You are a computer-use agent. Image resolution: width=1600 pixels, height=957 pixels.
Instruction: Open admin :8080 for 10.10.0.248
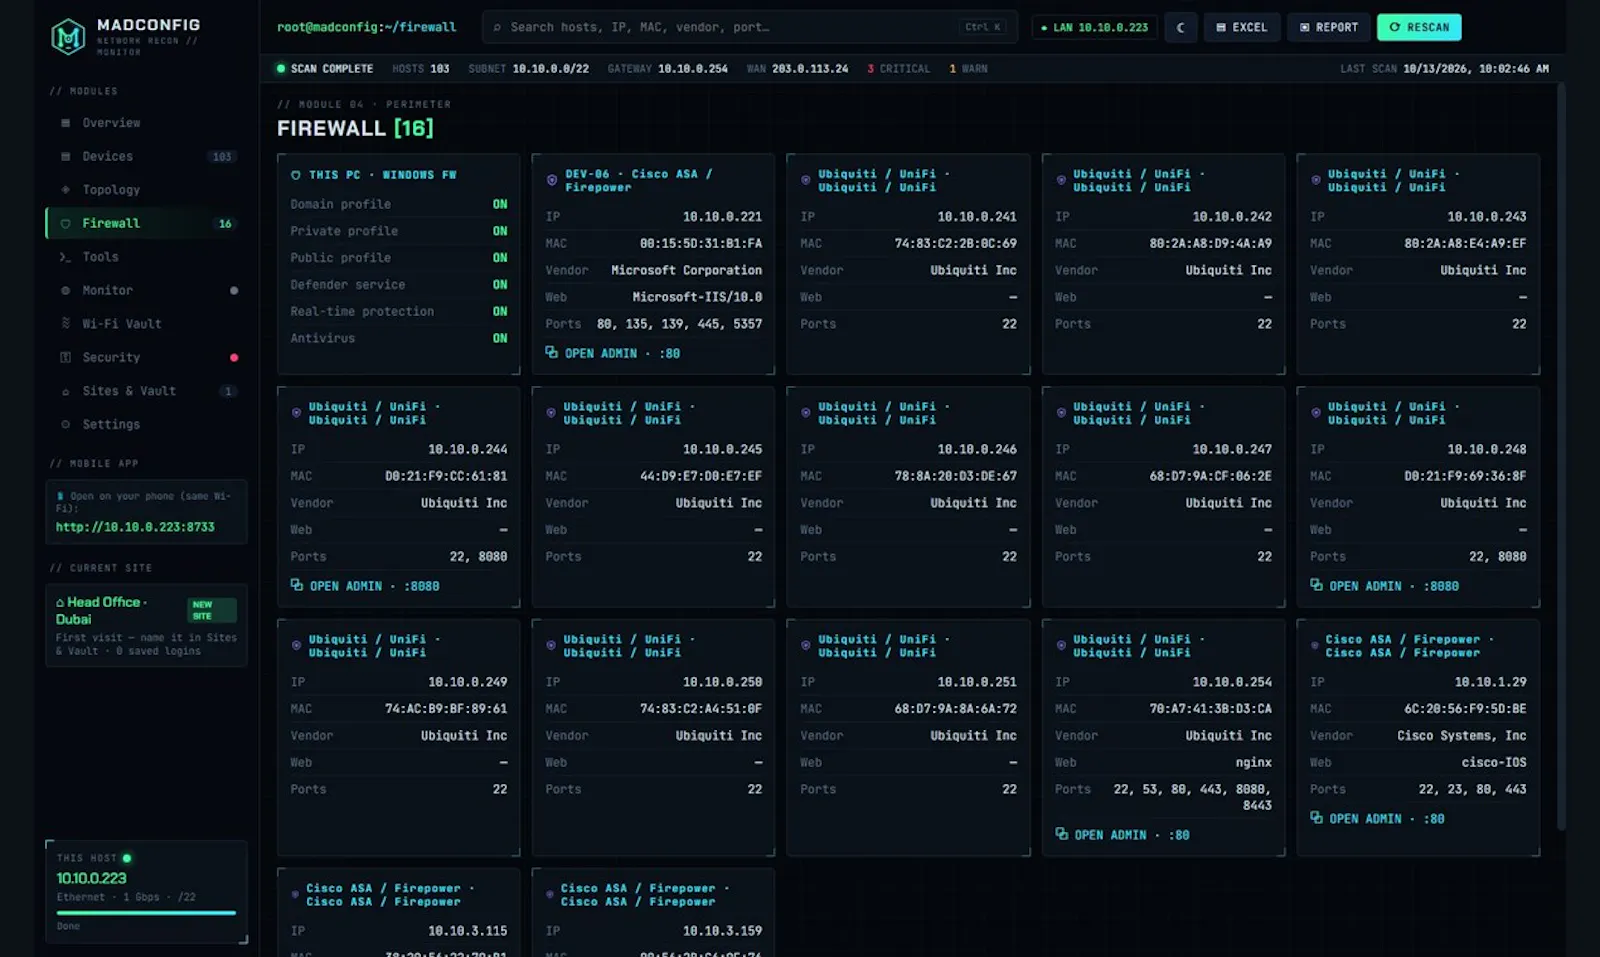click(1384, 586)
